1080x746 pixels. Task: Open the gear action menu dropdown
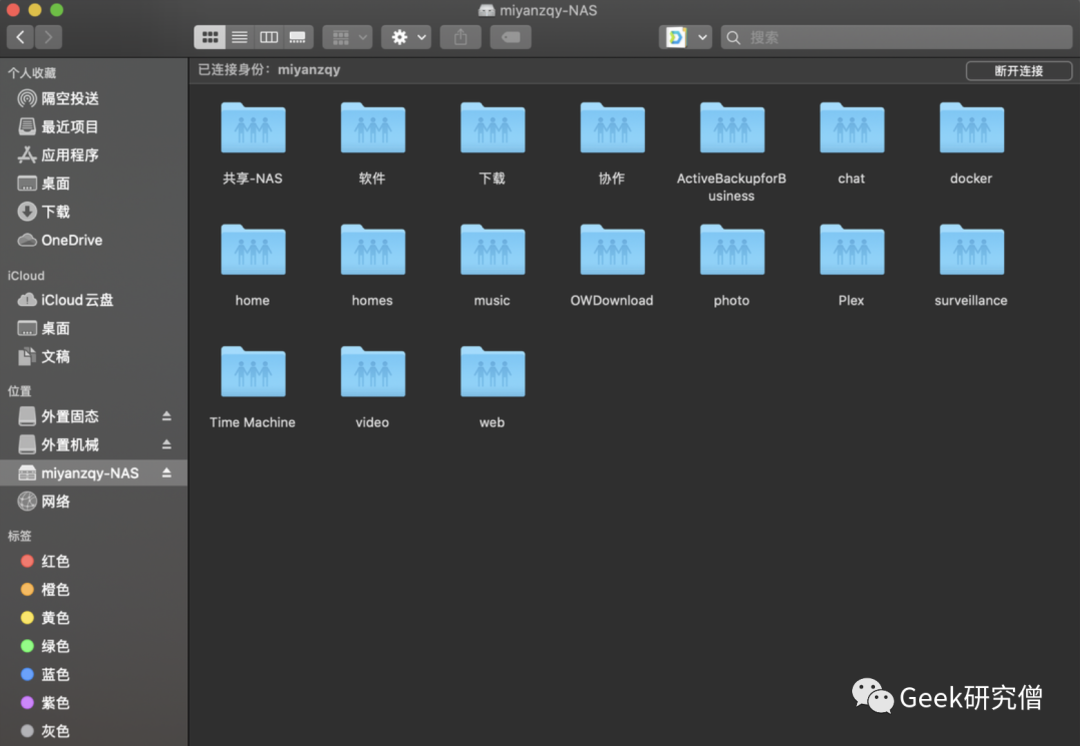[x=406, y=37]
